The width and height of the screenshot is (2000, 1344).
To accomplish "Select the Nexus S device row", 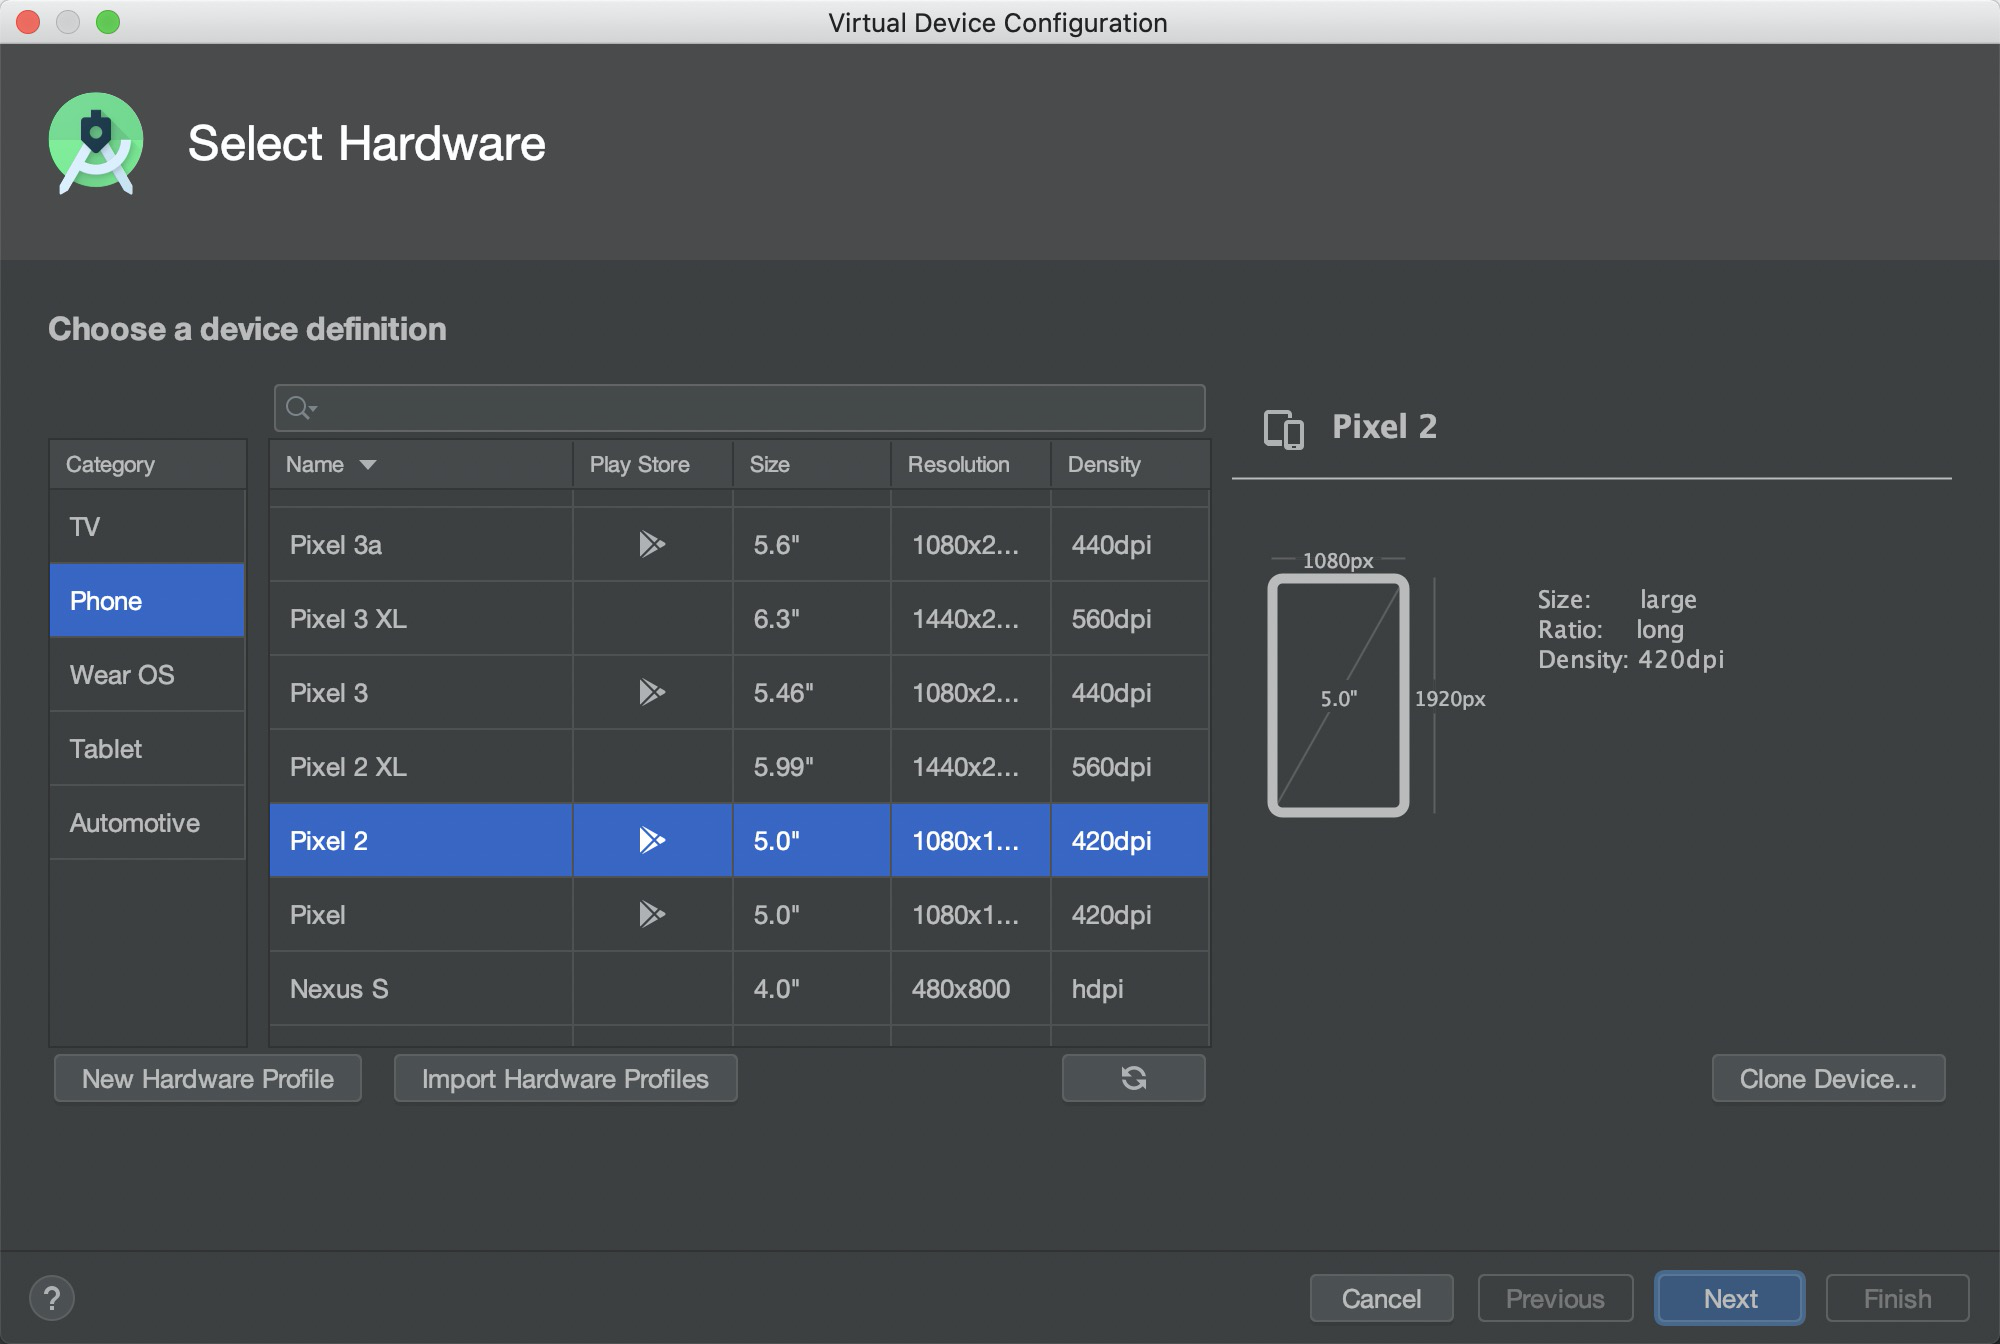I will point(739,988).
